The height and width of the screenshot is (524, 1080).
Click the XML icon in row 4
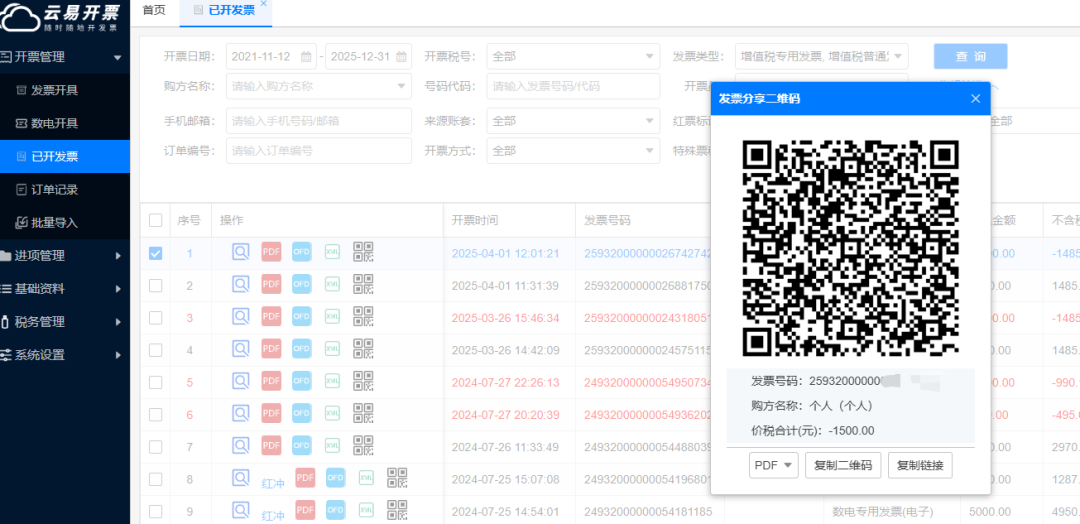pyautogui.click(x=332, y=350)
